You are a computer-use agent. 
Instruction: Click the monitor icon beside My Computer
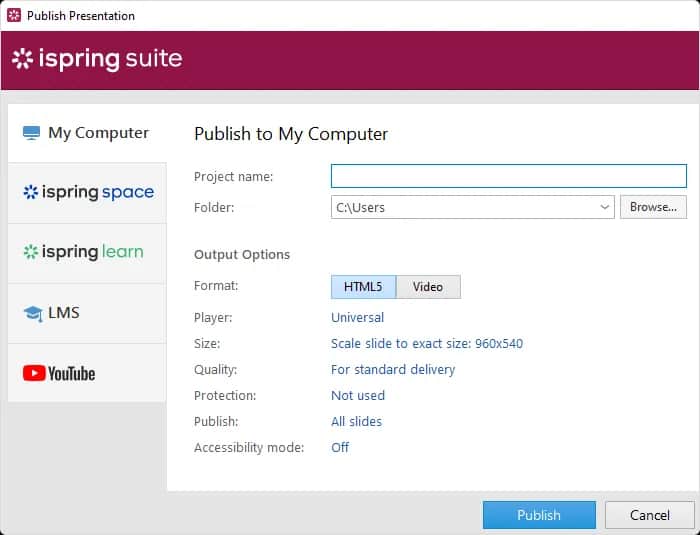click(31, 133)
